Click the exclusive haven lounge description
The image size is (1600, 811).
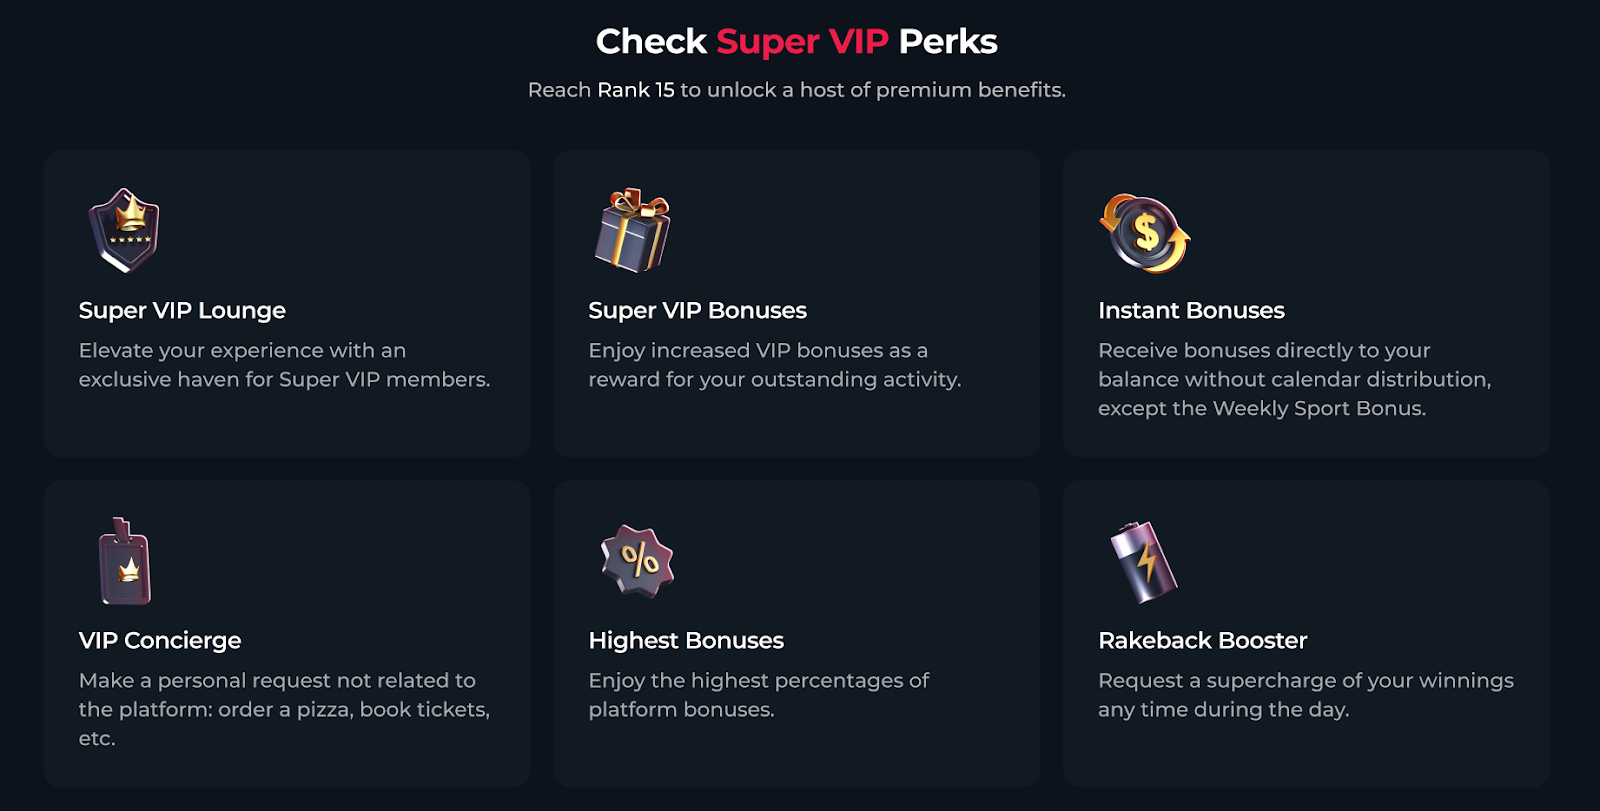pos(284,365)
